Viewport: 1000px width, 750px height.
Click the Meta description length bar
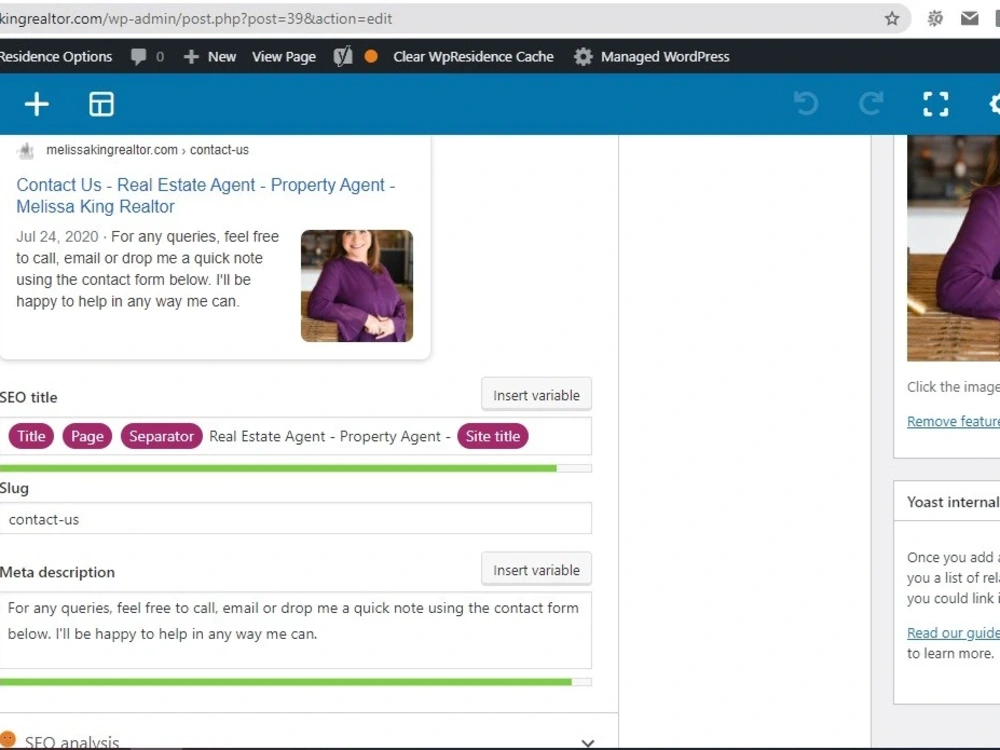295,682
